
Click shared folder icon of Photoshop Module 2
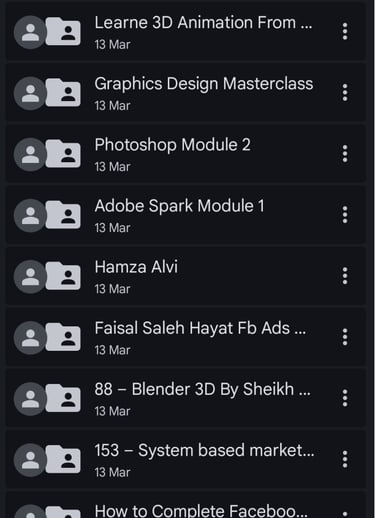63,154
